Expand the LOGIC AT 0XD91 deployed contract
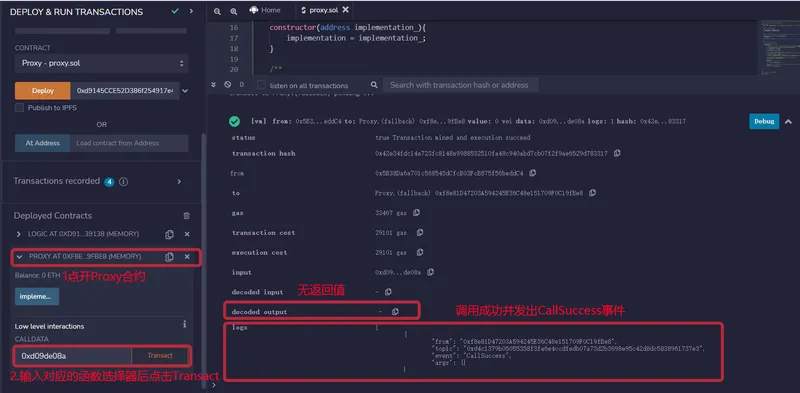The width and height of the screenshot is (800, 393). (x=19, y=234)
